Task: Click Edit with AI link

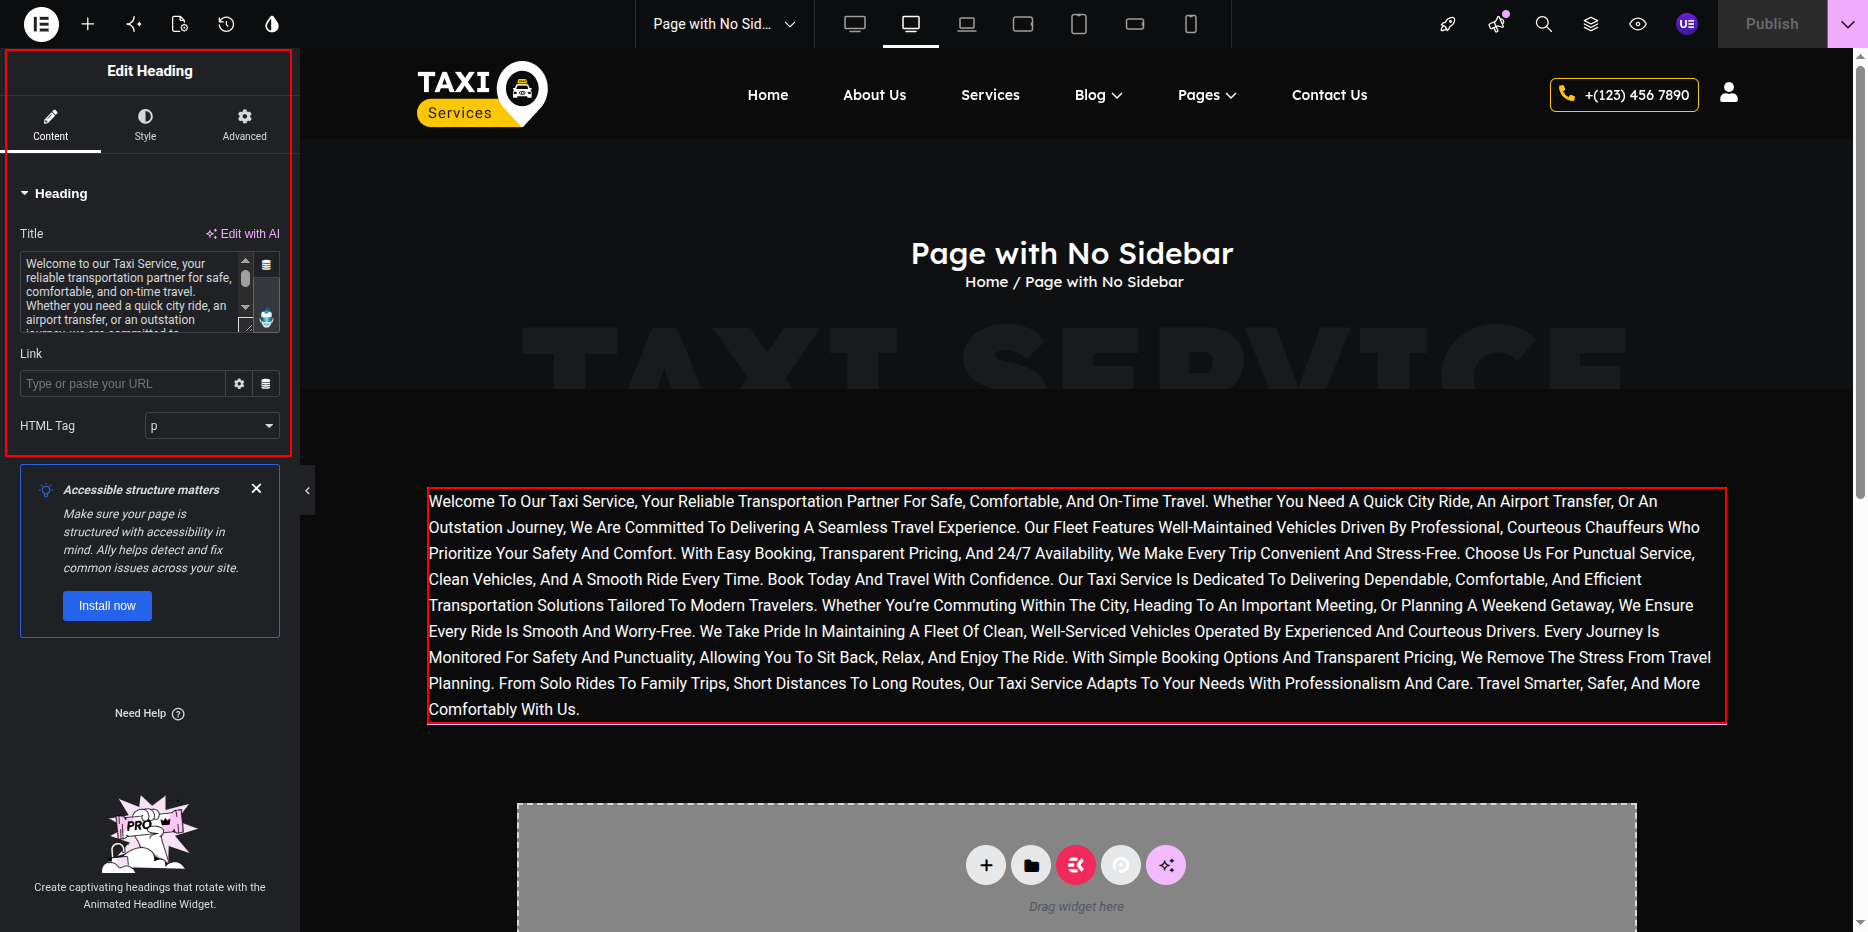Action: click(x=243, y=234)
